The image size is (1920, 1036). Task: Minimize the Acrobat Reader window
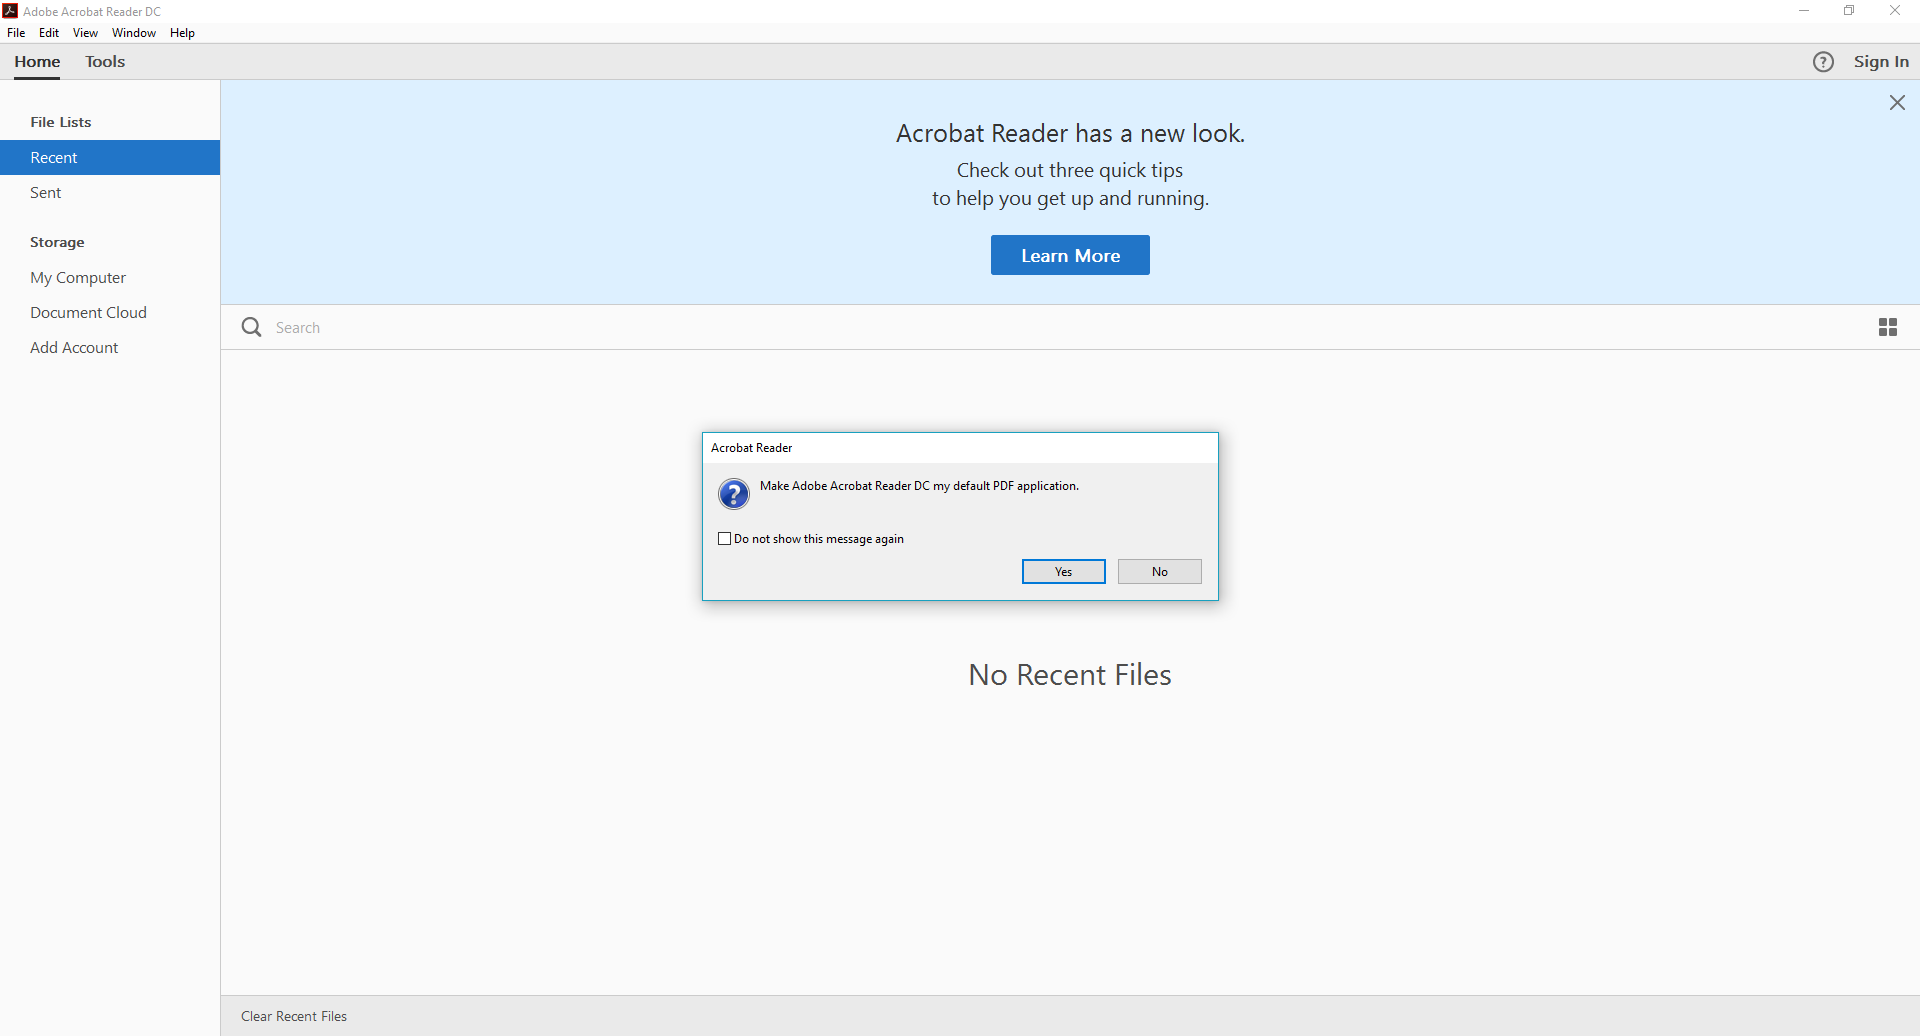tap(1804, 11)
